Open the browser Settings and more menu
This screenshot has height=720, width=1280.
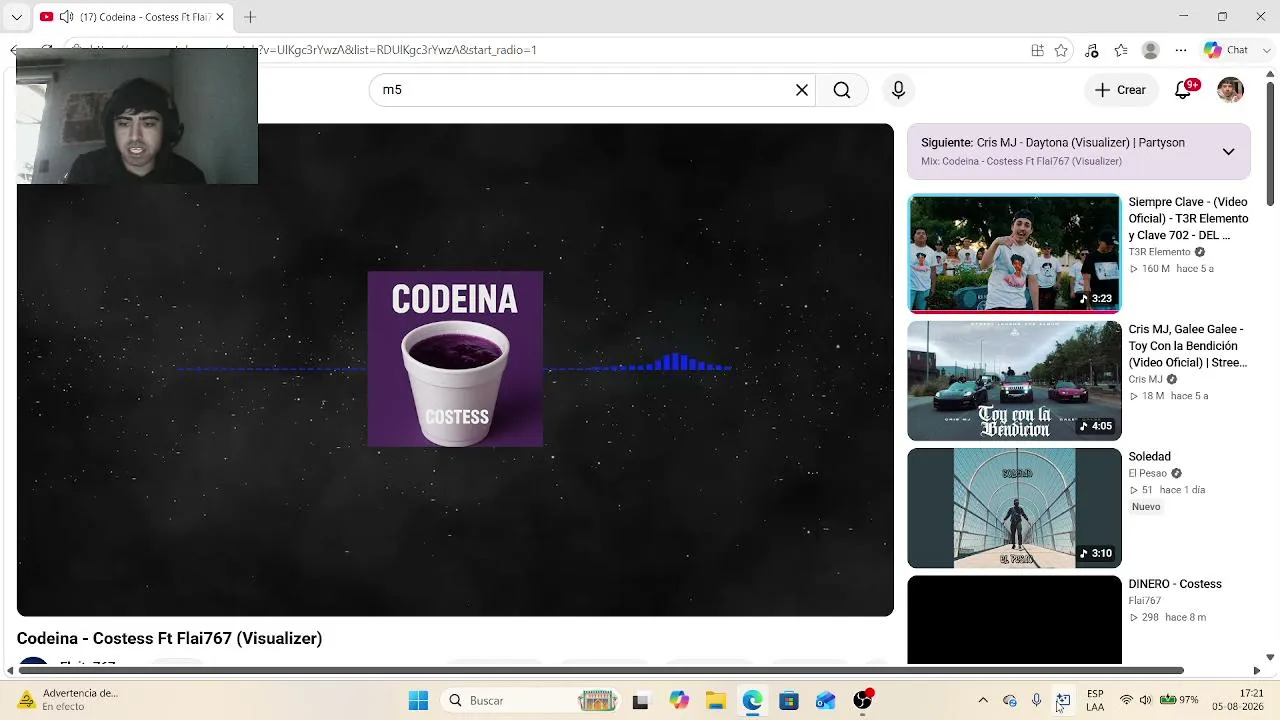click(x=1181, y=50)
